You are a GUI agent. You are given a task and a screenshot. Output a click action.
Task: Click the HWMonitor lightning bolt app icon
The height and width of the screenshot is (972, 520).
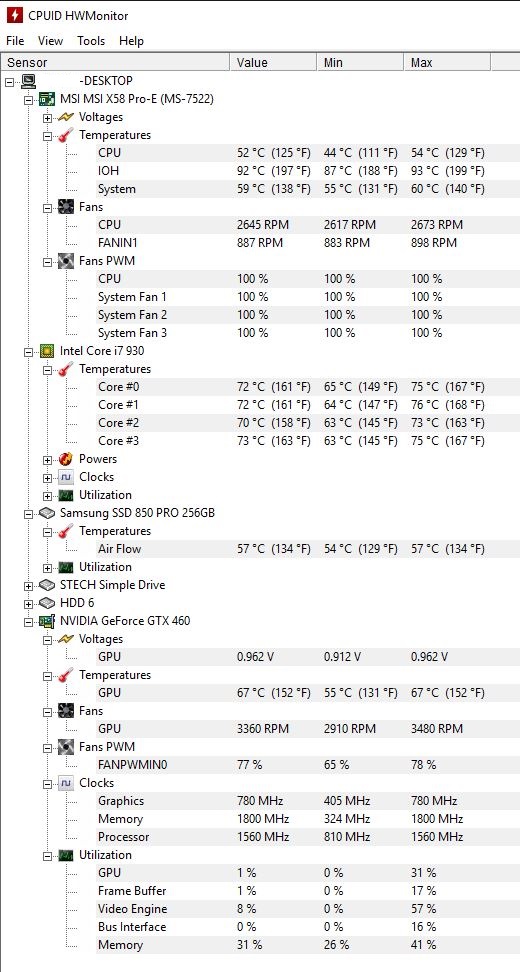(14, 15)
